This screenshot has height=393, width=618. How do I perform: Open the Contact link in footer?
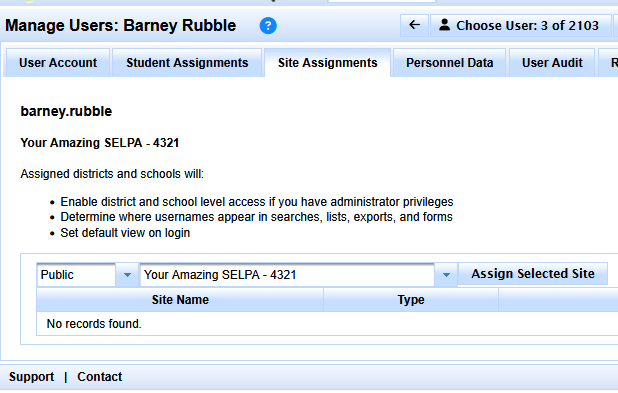pyautogui.click(x=100, y=377)
